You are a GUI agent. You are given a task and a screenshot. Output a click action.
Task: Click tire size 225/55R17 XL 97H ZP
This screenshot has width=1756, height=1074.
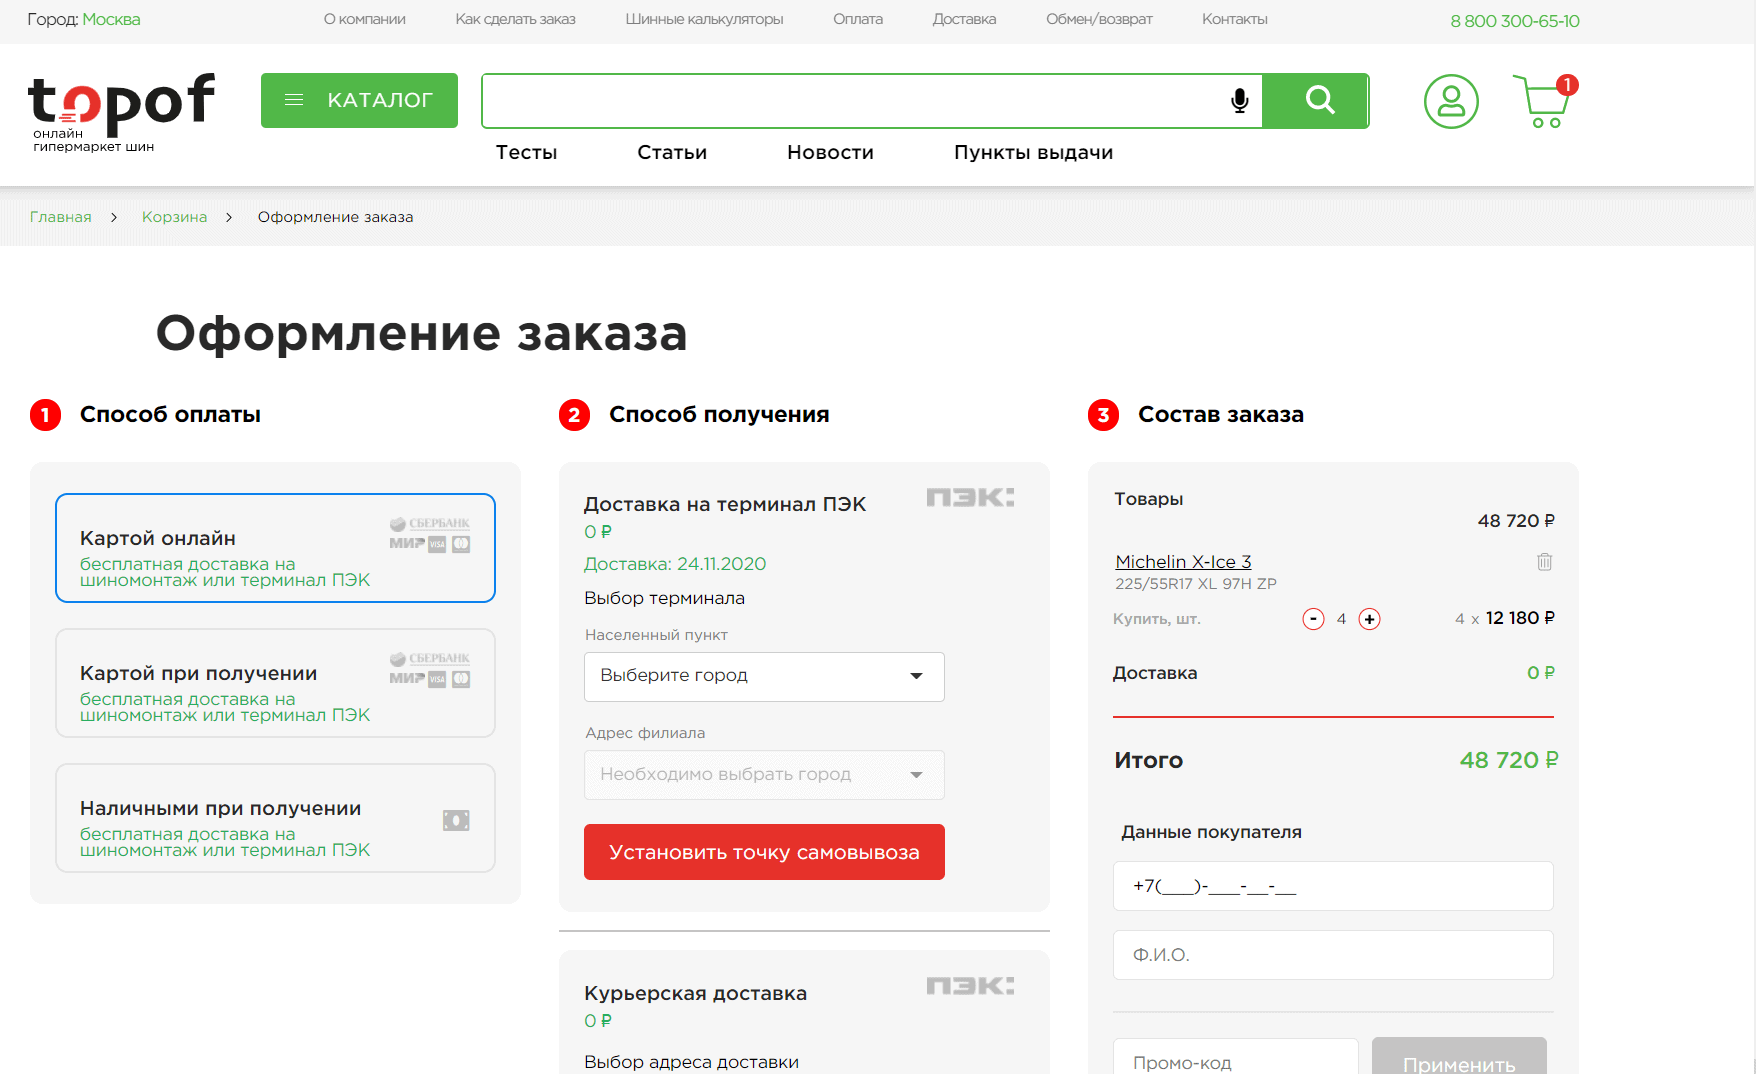pyautogui.click(x=1195, y=584)
